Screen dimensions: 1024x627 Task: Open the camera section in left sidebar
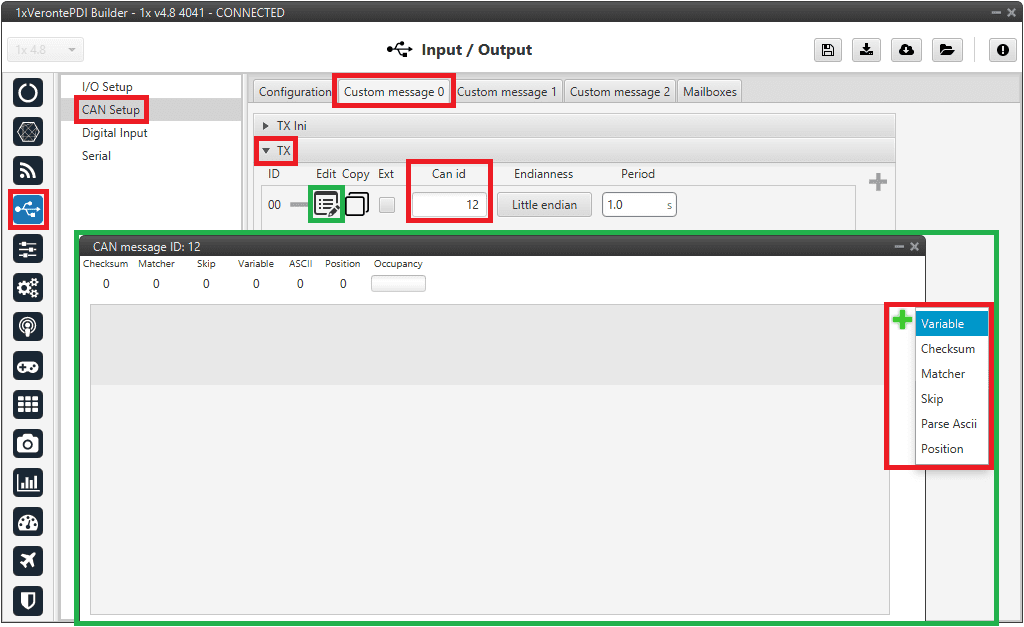click(x=28, y=443)
